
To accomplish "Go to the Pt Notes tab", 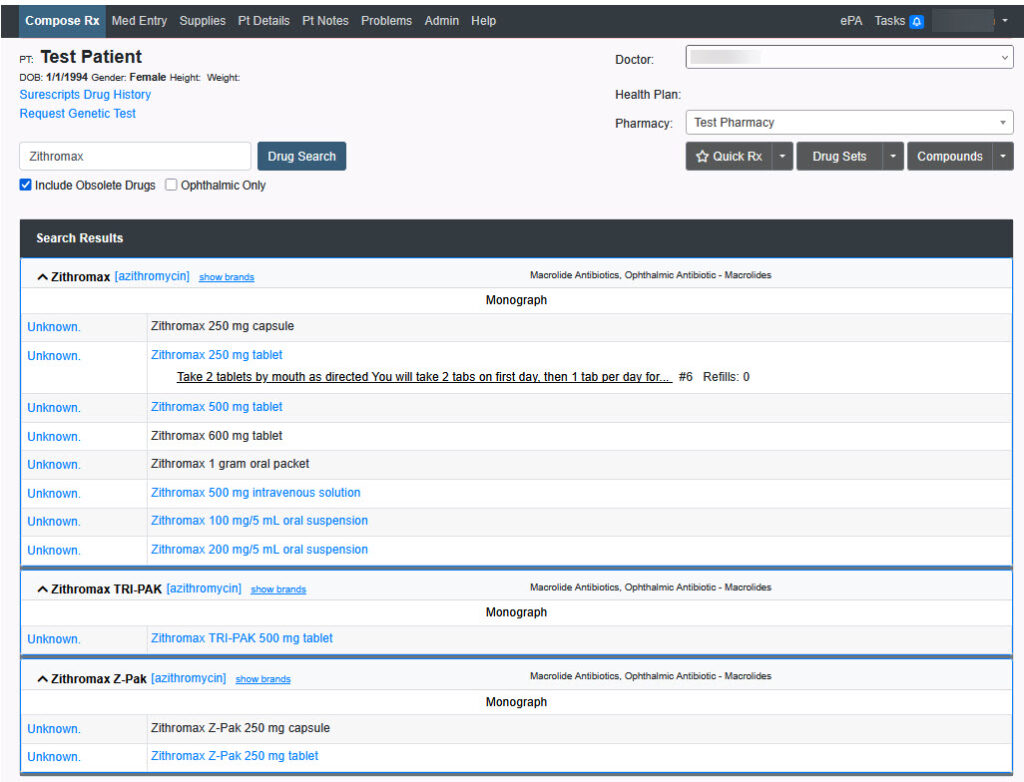I will pyautogui.click(x=325, y=21).
